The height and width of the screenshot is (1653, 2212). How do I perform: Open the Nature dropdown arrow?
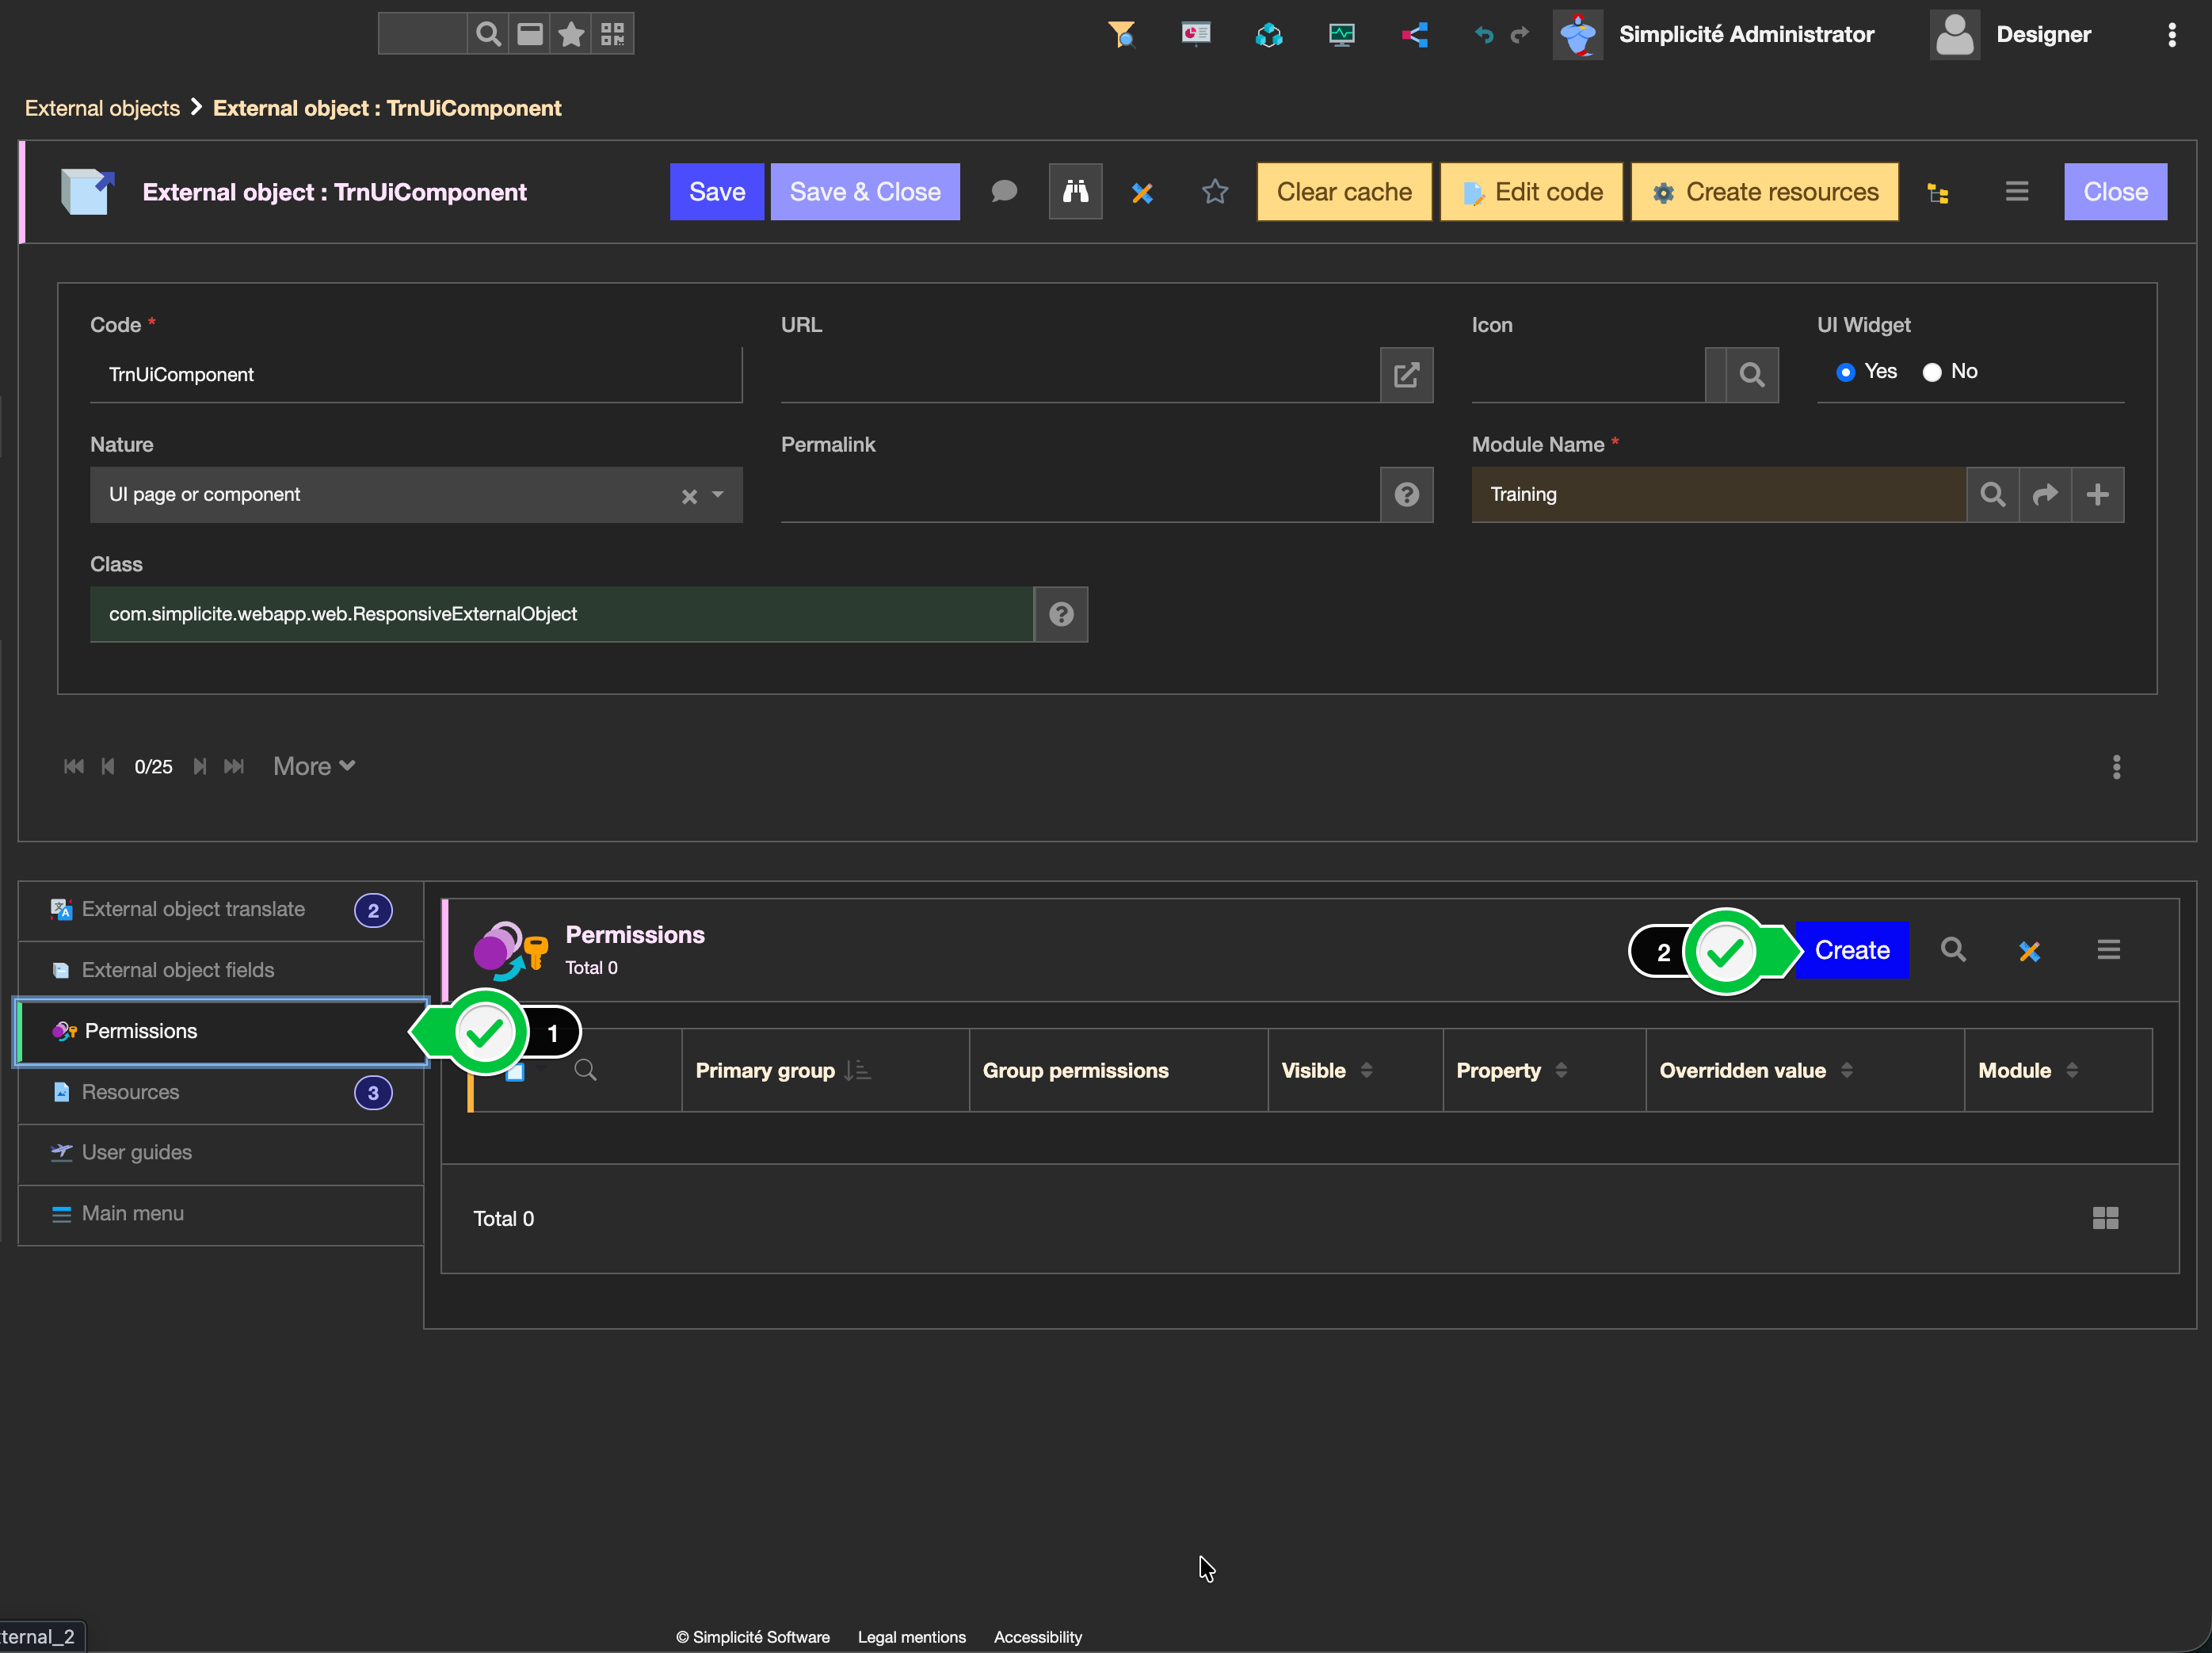(x=717, y=494)
